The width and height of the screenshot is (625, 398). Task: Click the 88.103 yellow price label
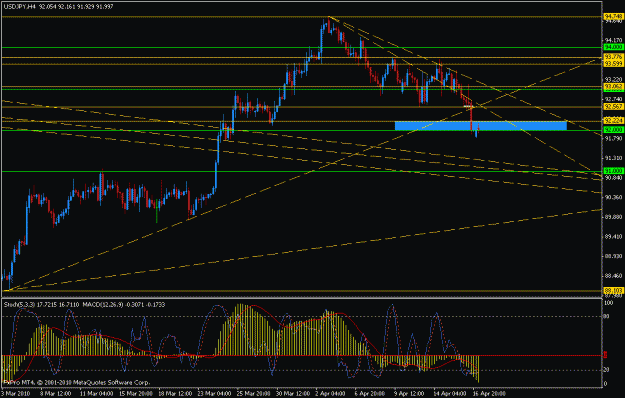pos(613,290)
